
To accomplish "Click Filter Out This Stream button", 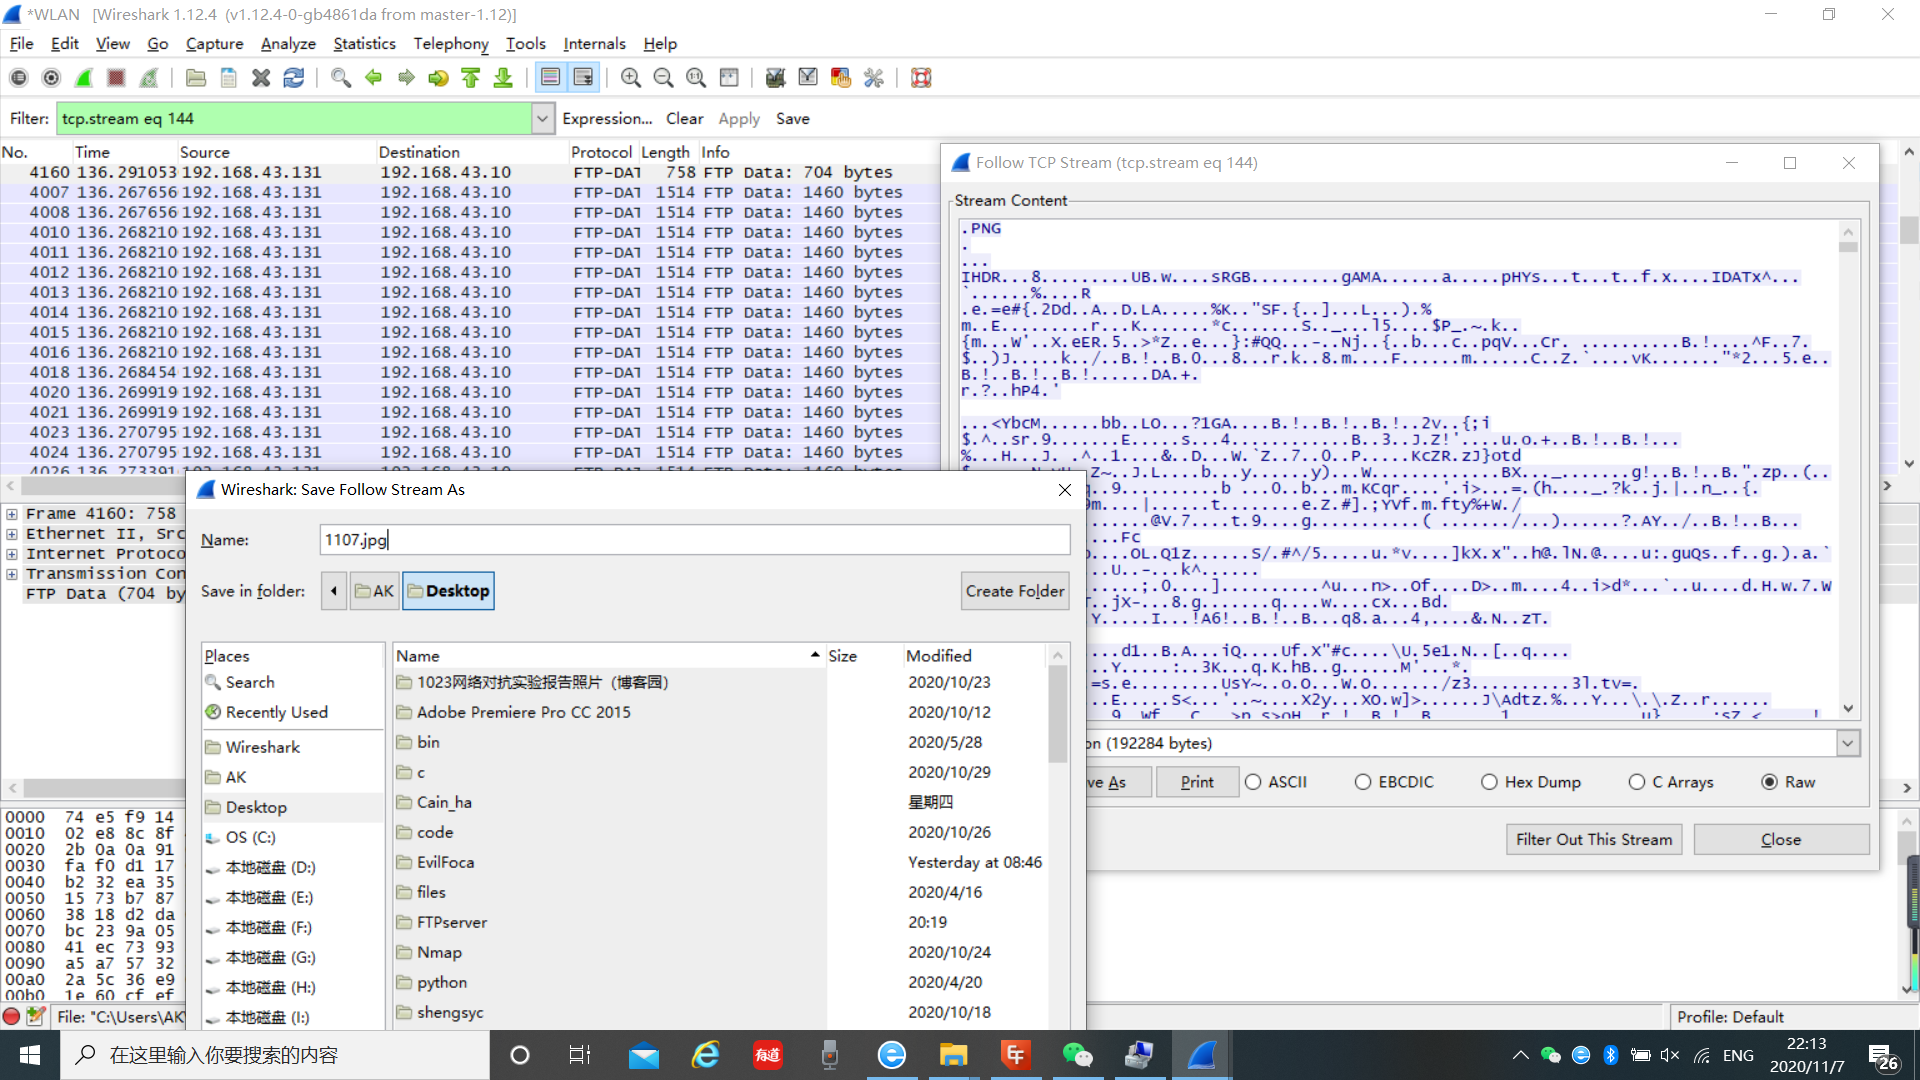I will (x=1593, y=839).
